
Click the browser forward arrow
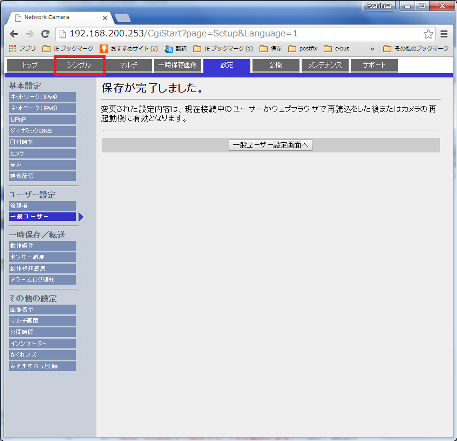coord(30,34)
